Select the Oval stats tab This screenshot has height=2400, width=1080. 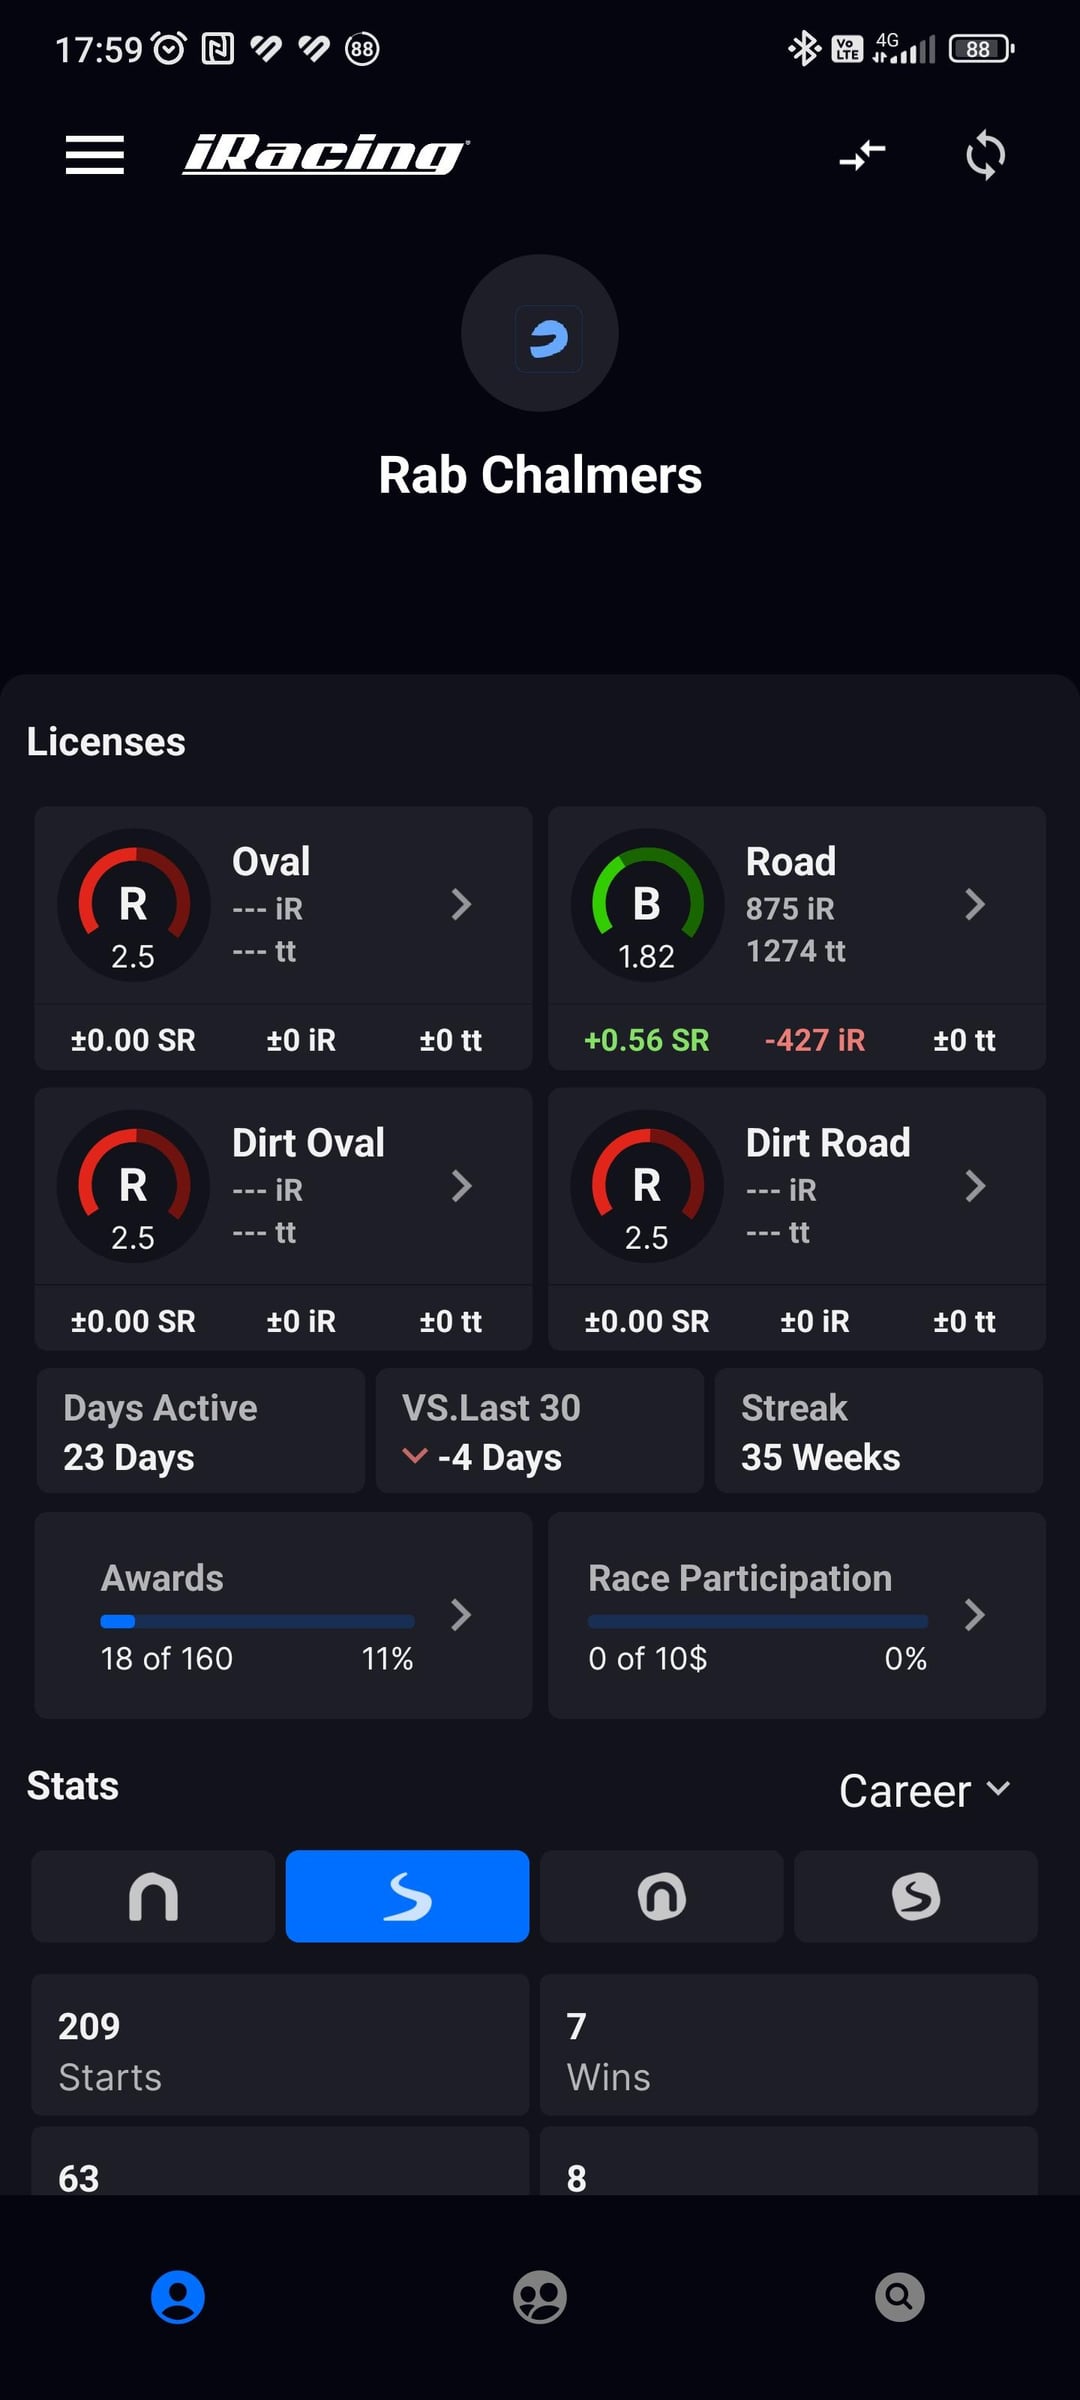pos(153,1896)
